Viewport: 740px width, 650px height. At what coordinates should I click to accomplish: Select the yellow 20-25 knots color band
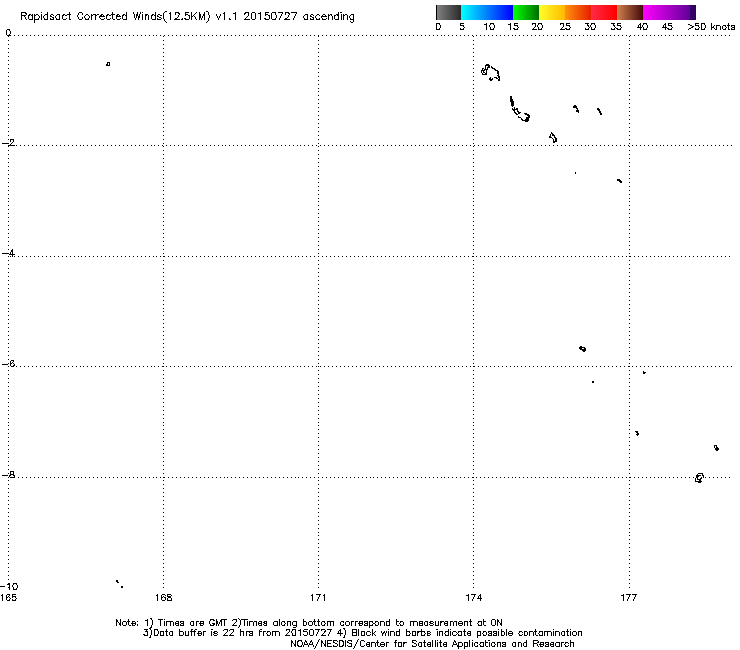click(x=552, y=12)
